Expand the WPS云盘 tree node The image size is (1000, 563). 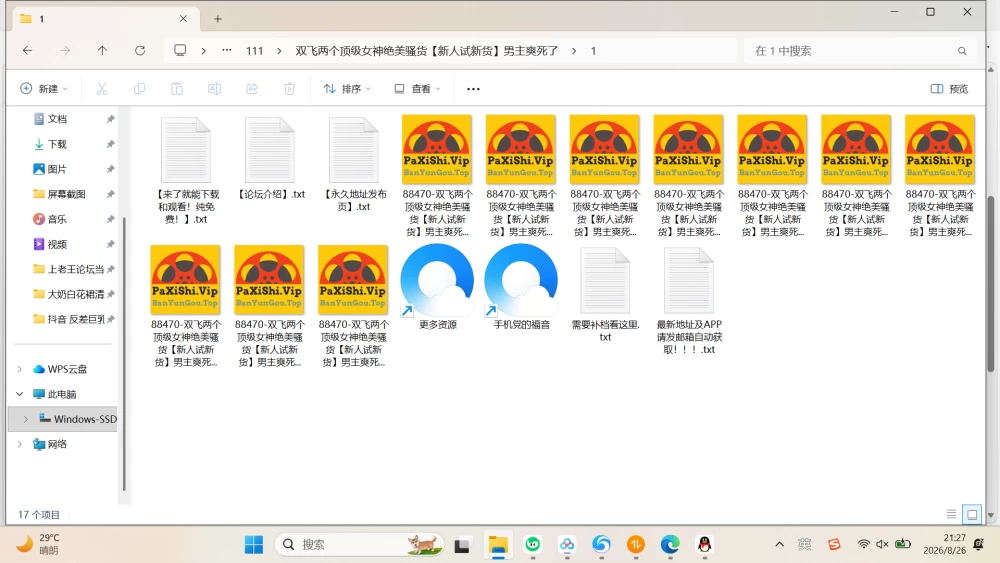pos(20,369)
